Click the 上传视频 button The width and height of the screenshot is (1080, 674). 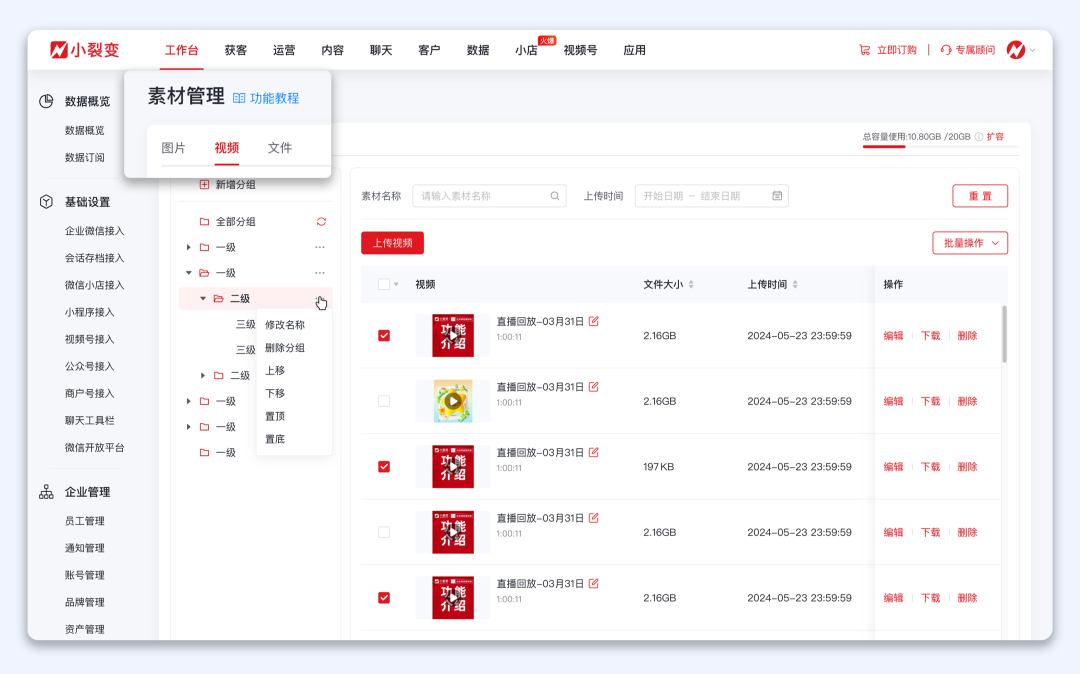392,243
